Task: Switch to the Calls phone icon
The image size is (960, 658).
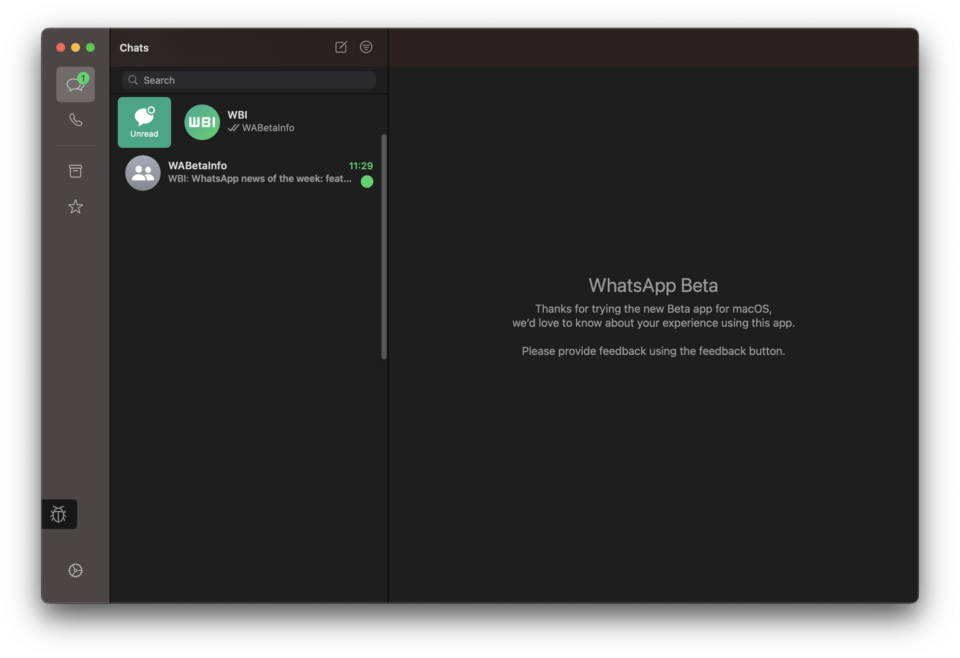Action: 75,120
